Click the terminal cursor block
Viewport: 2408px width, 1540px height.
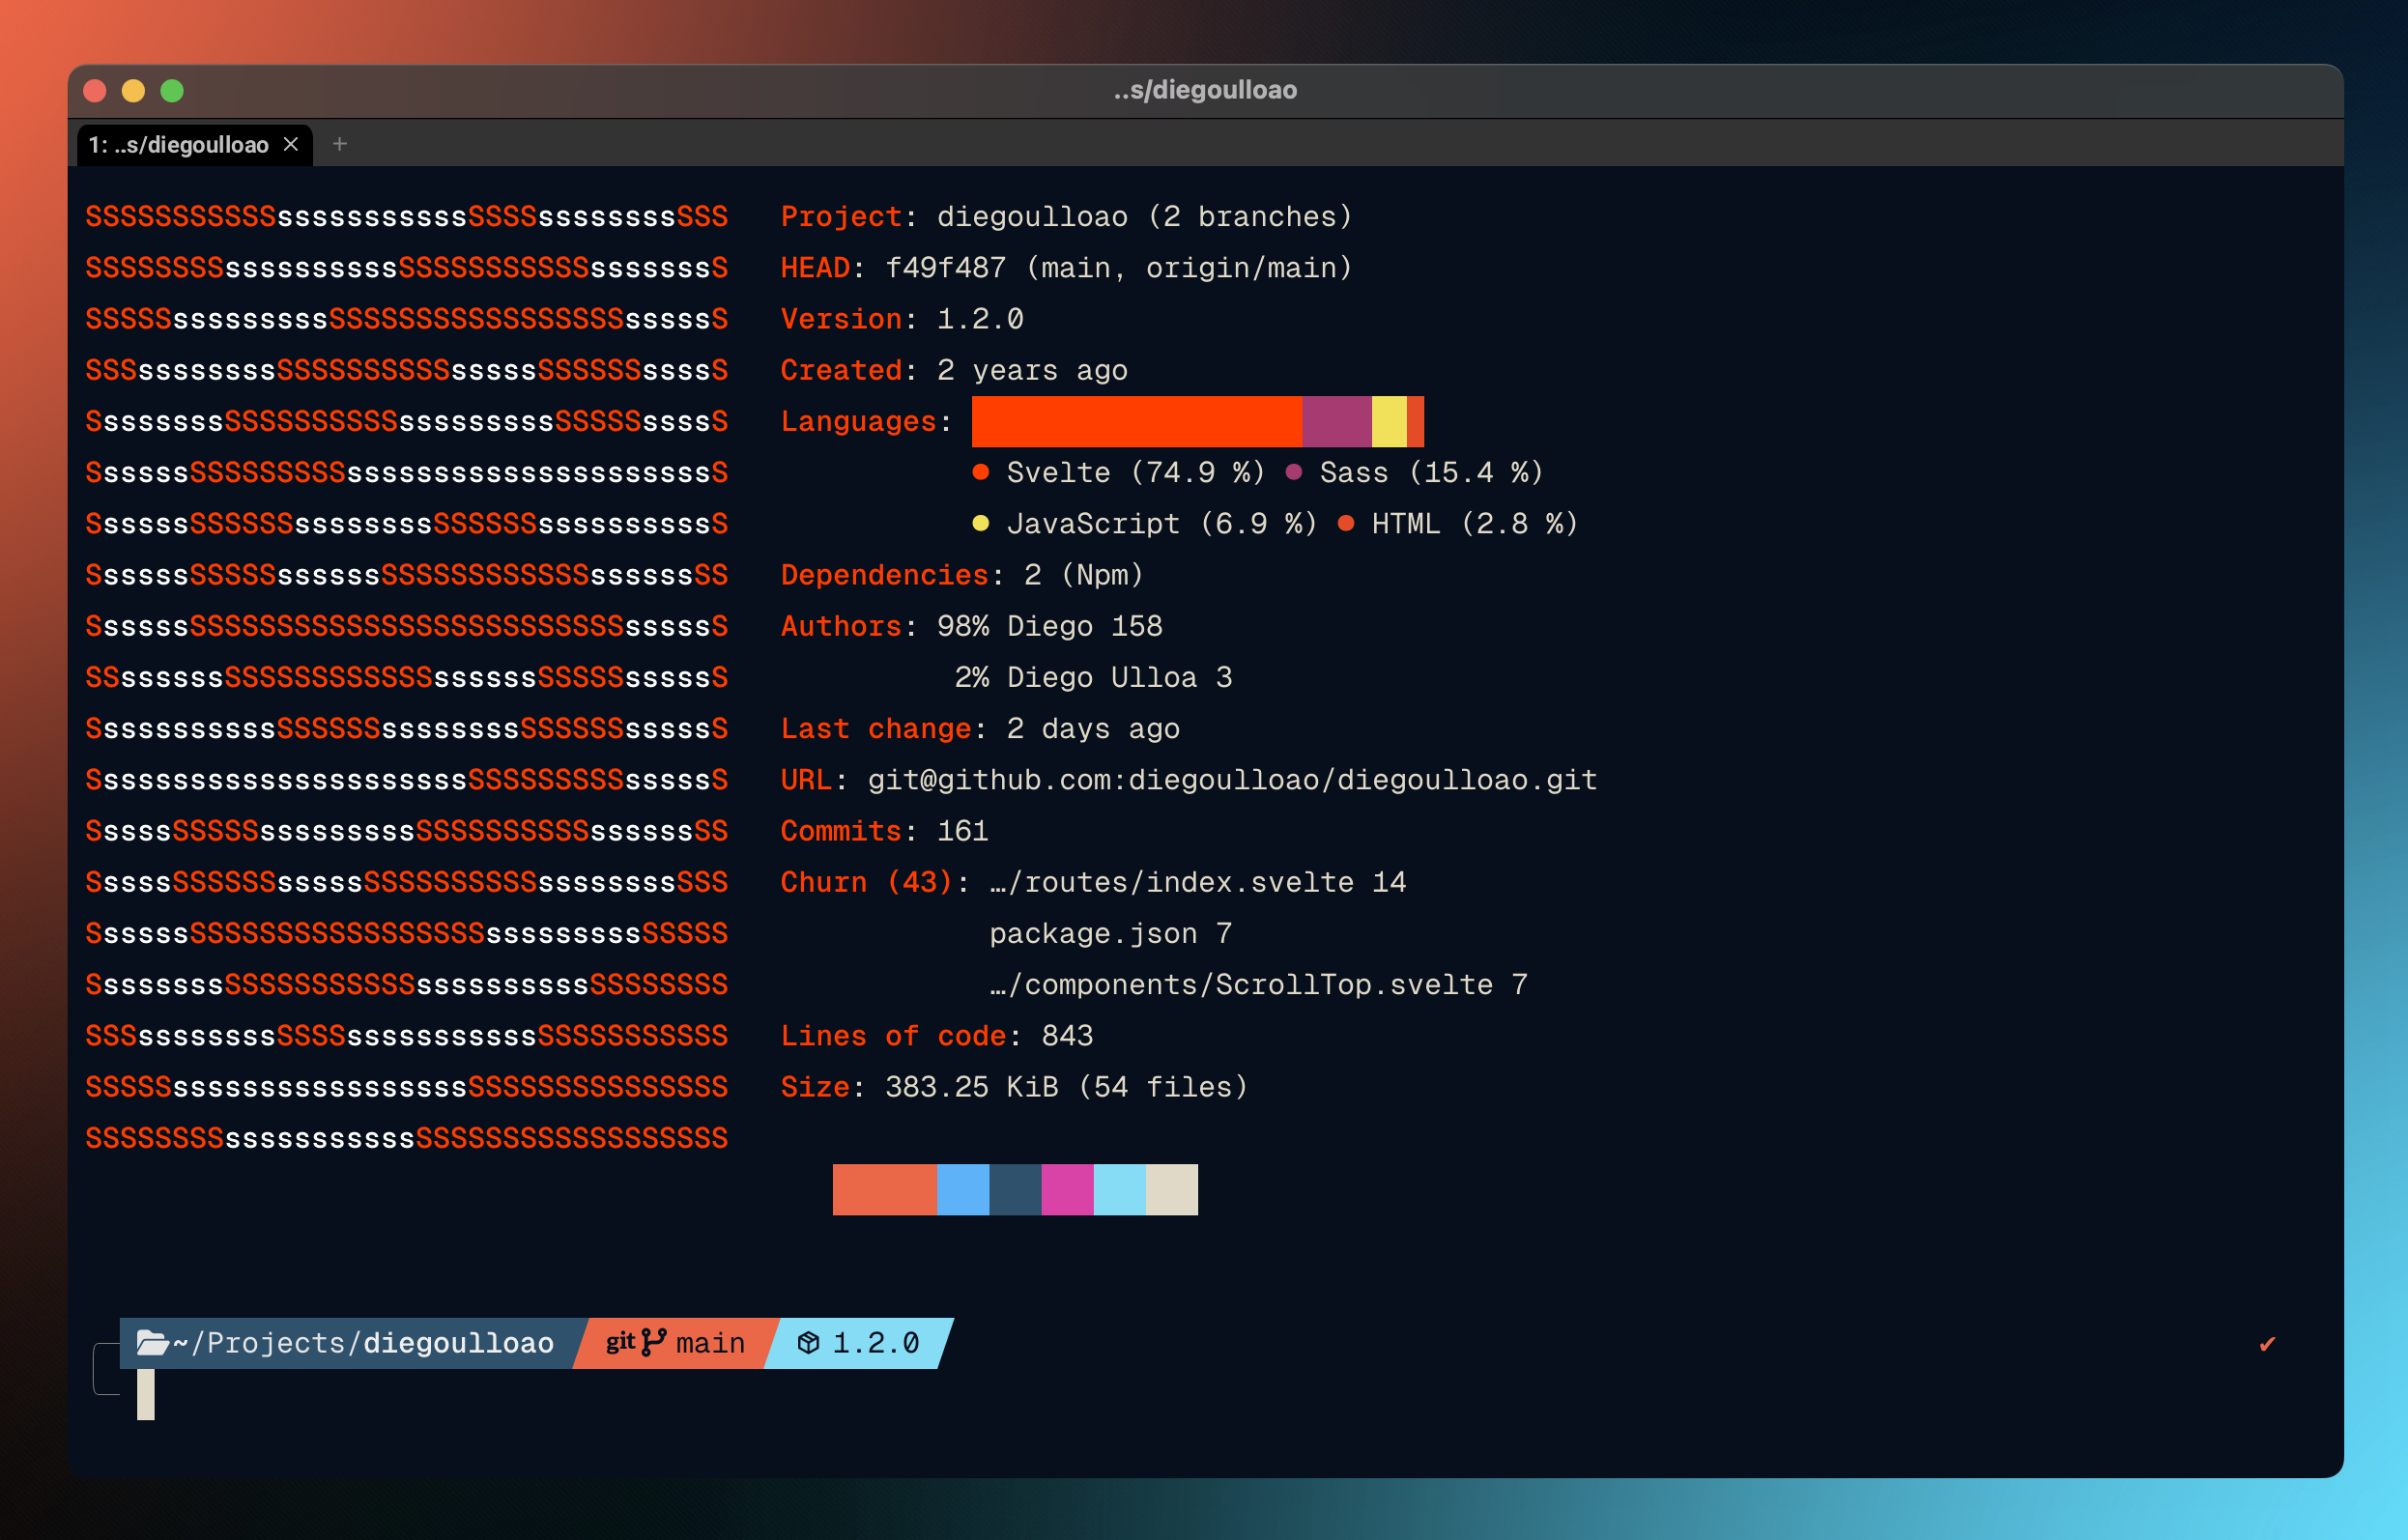146,1394
